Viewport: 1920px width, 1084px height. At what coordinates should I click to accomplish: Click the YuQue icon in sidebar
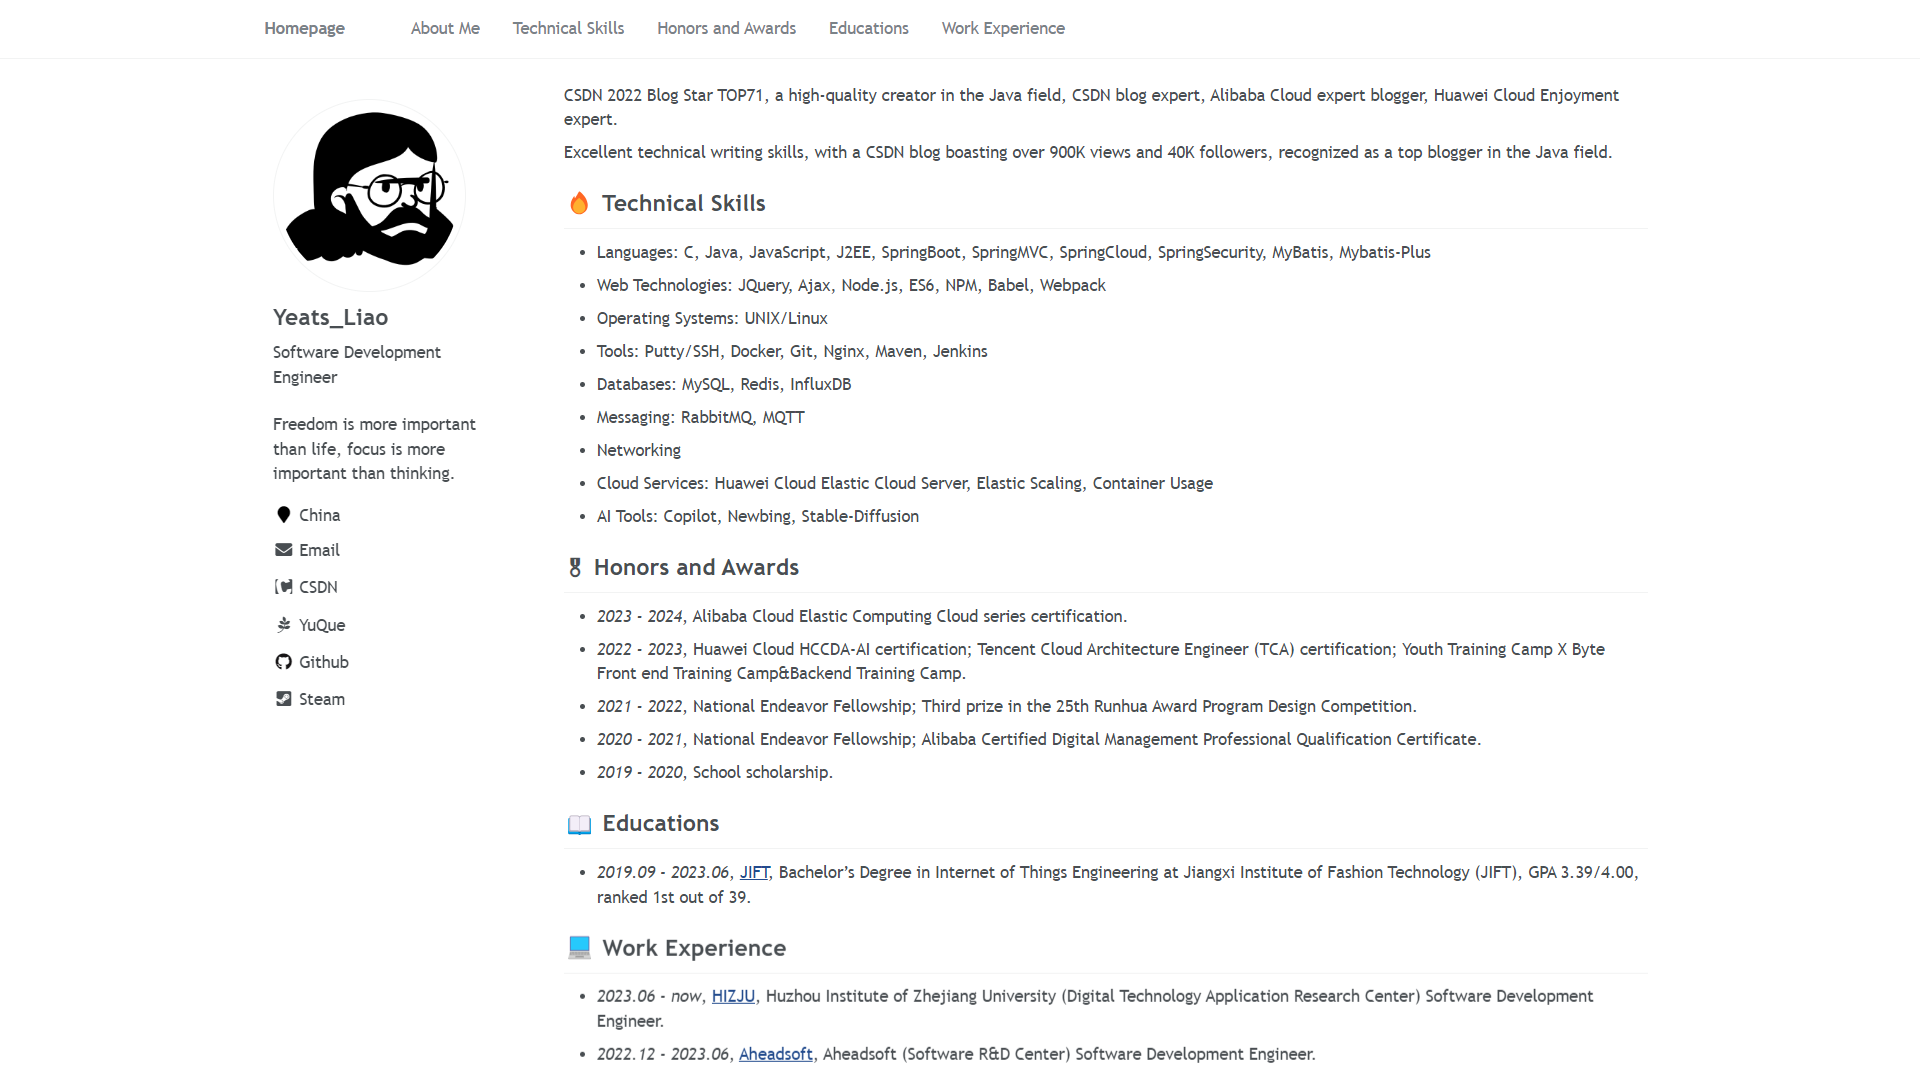[284, 625]
